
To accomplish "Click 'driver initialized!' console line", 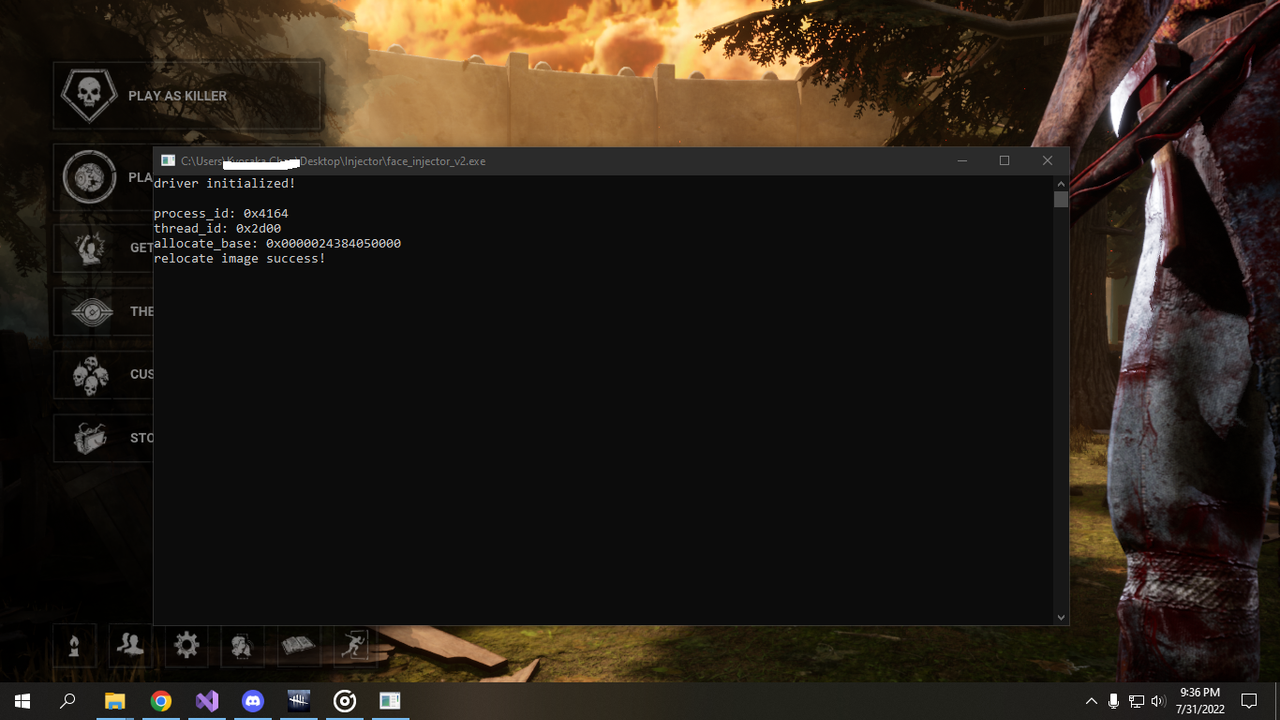I will pyautogui.click(x=224, y=184).
